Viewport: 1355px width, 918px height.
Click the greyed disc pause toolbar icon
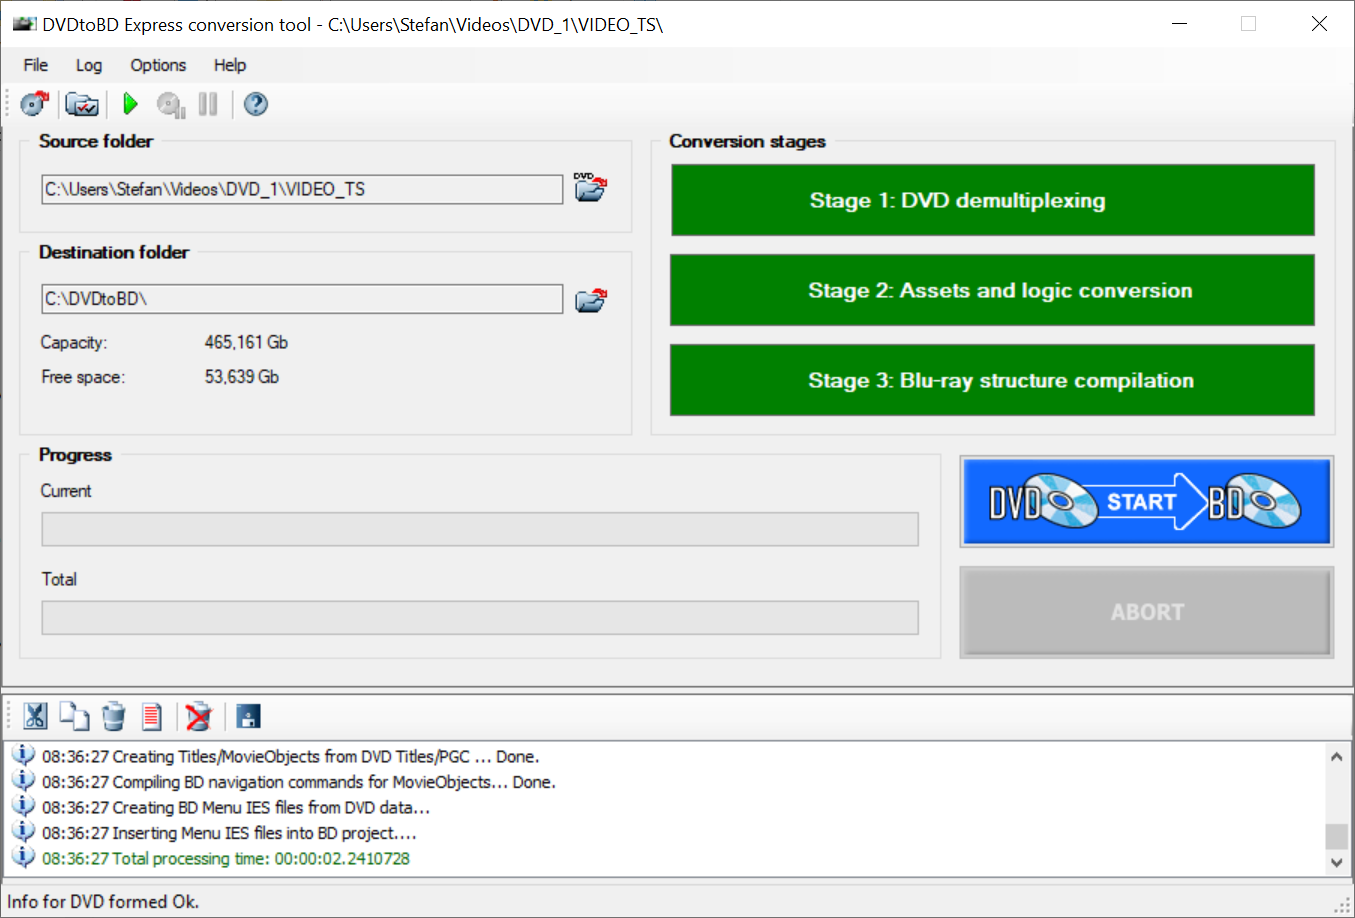tap(171, 104)
